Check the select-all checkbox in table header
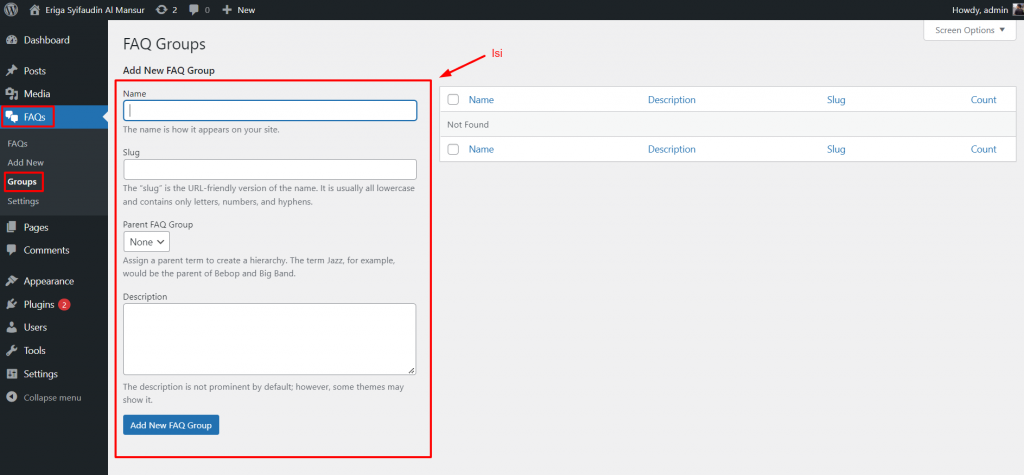The height and width of the screenshot is (475, 1024). click(x=454, y=100)
